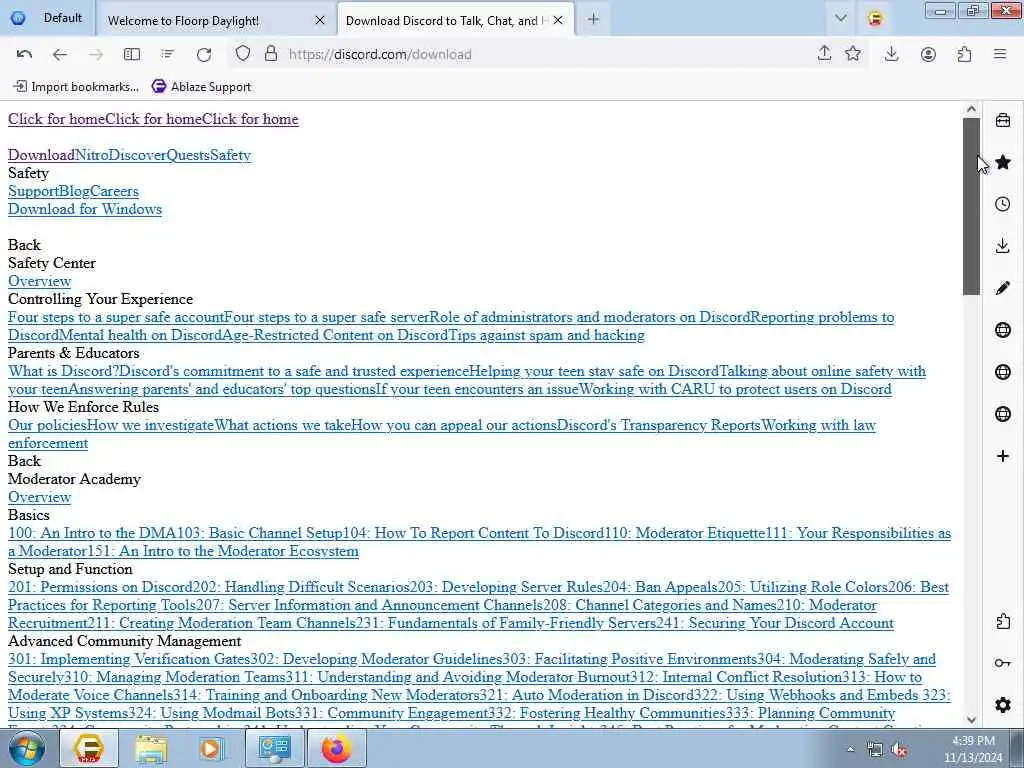The width and height of the screenshot is (1024, 768).
Task: Open the Firefox icon in the taskbar
Action: click(336, 748)
